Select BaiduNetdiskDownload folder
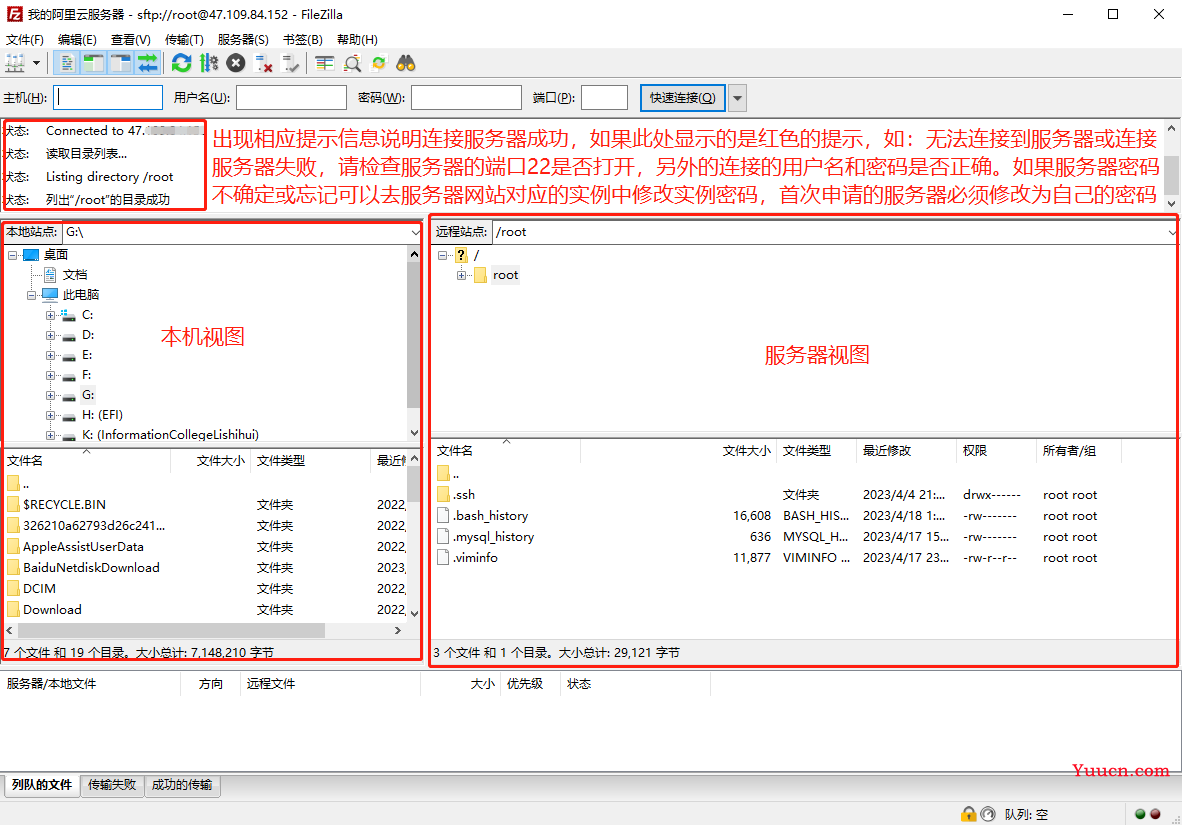 point(91,568)
